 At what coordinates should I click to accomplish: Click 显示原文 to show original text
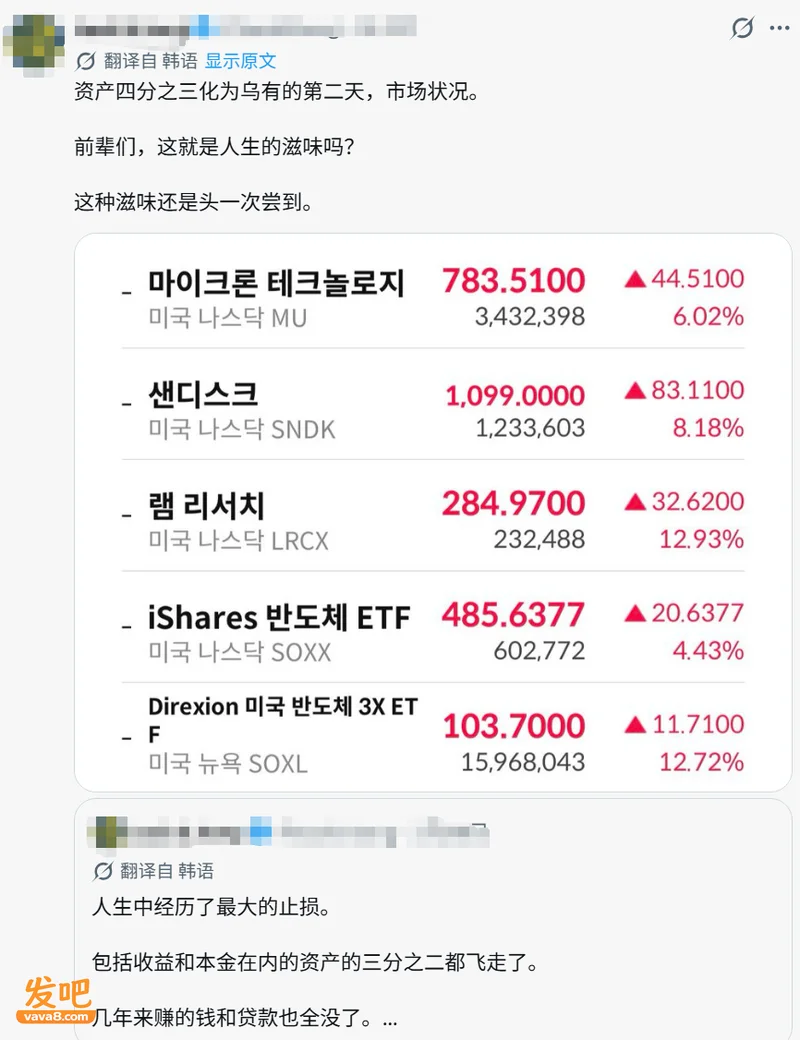240,61
